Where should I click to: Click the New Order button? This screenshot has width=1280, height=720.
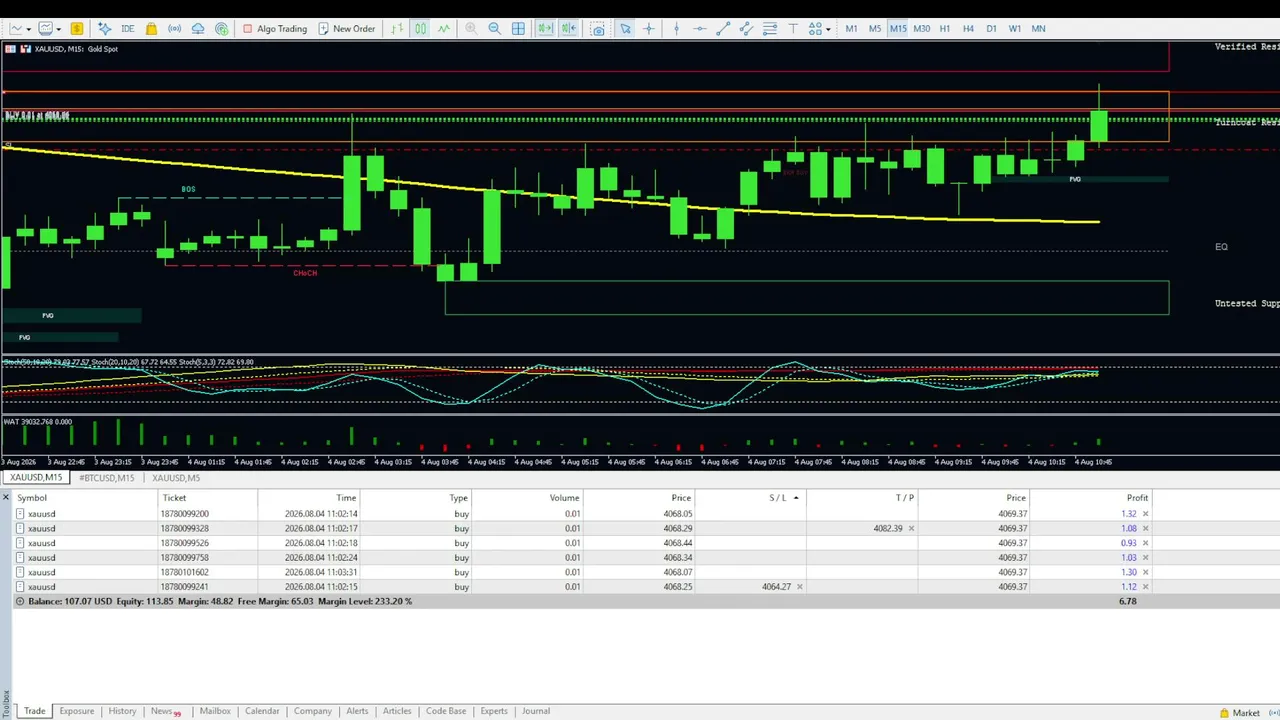[346, 29]
